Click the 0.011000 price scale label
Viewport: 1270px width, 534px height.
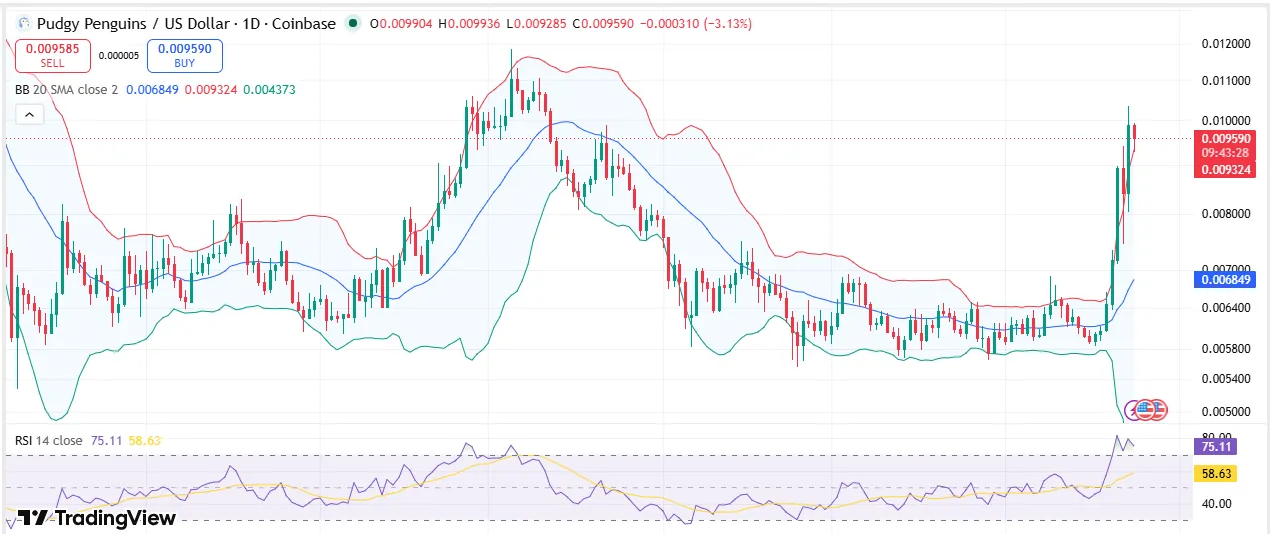pyautogui.click(x=1225, y=80)
